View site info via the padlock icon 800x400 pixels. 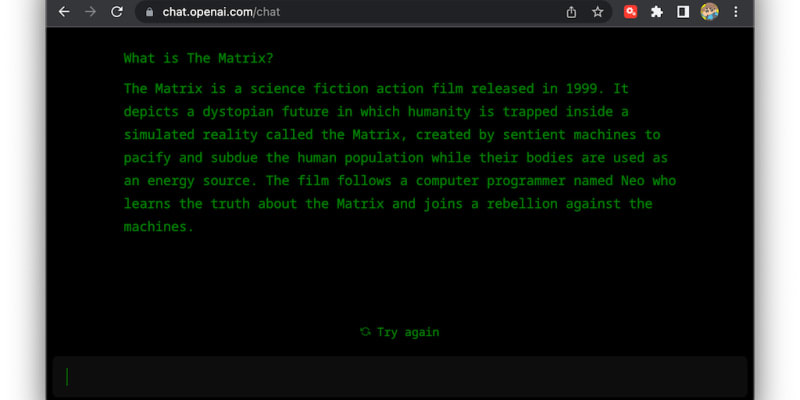[x=149, y=12]
